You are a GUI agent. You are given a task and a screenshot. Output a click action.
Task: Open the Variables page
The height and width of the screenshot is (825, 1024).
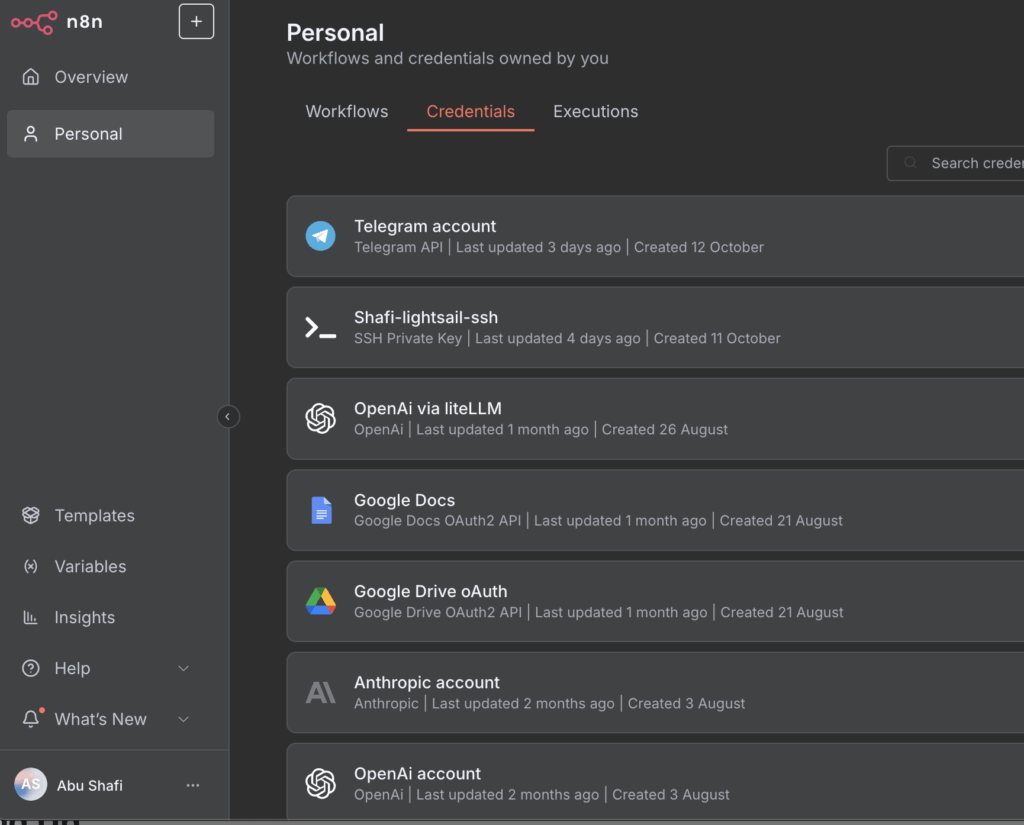tap(90, 567)
